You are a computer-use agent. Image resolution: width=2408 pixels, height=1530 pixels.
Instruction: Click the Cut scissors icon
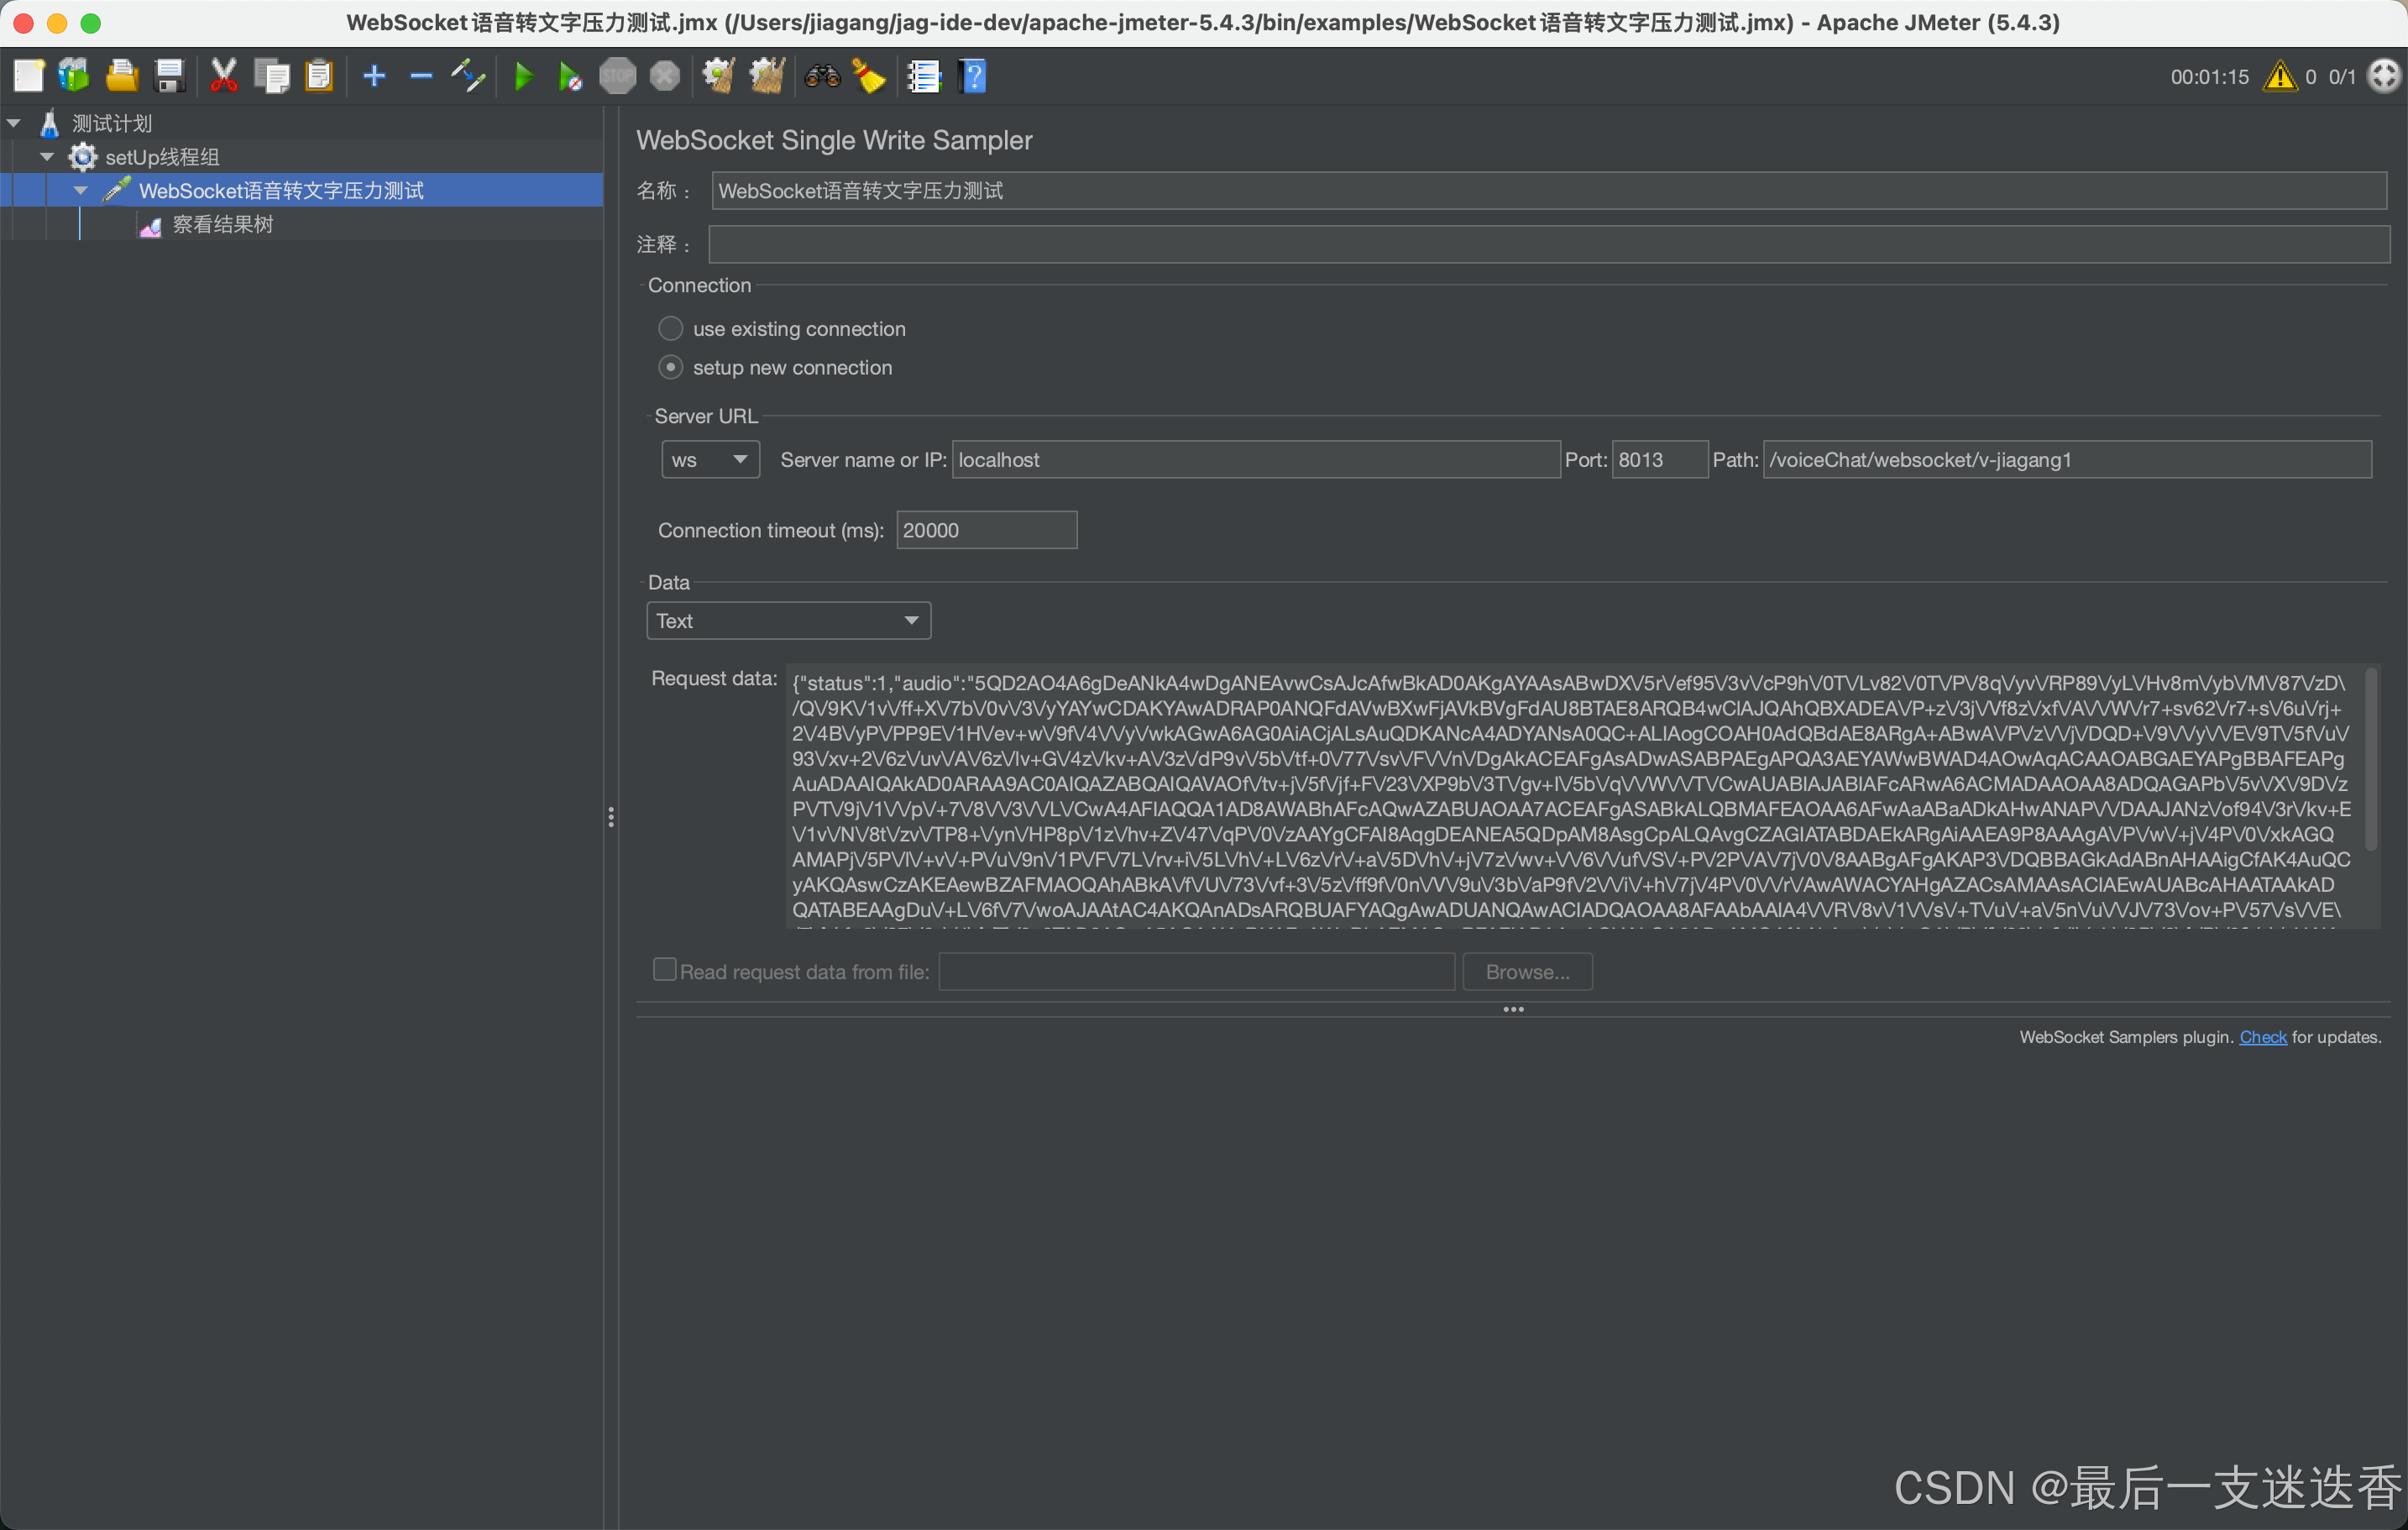(x=223, y=76)
